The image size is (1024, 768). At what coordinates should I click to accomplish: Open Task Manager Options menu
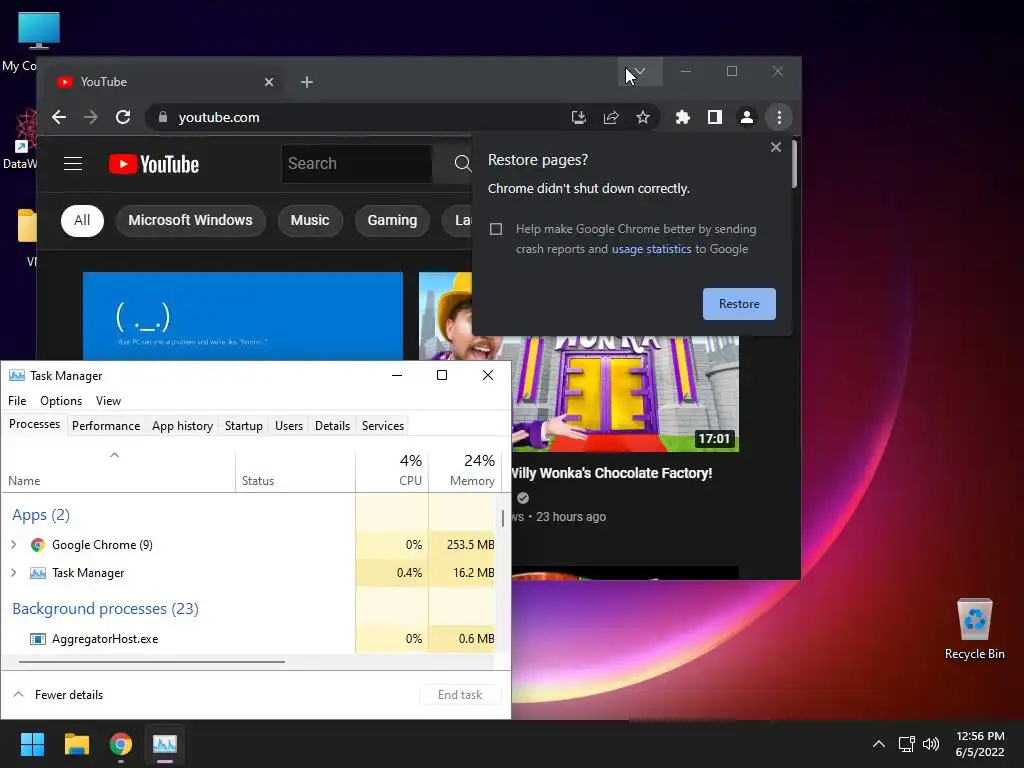pos(61,400)
